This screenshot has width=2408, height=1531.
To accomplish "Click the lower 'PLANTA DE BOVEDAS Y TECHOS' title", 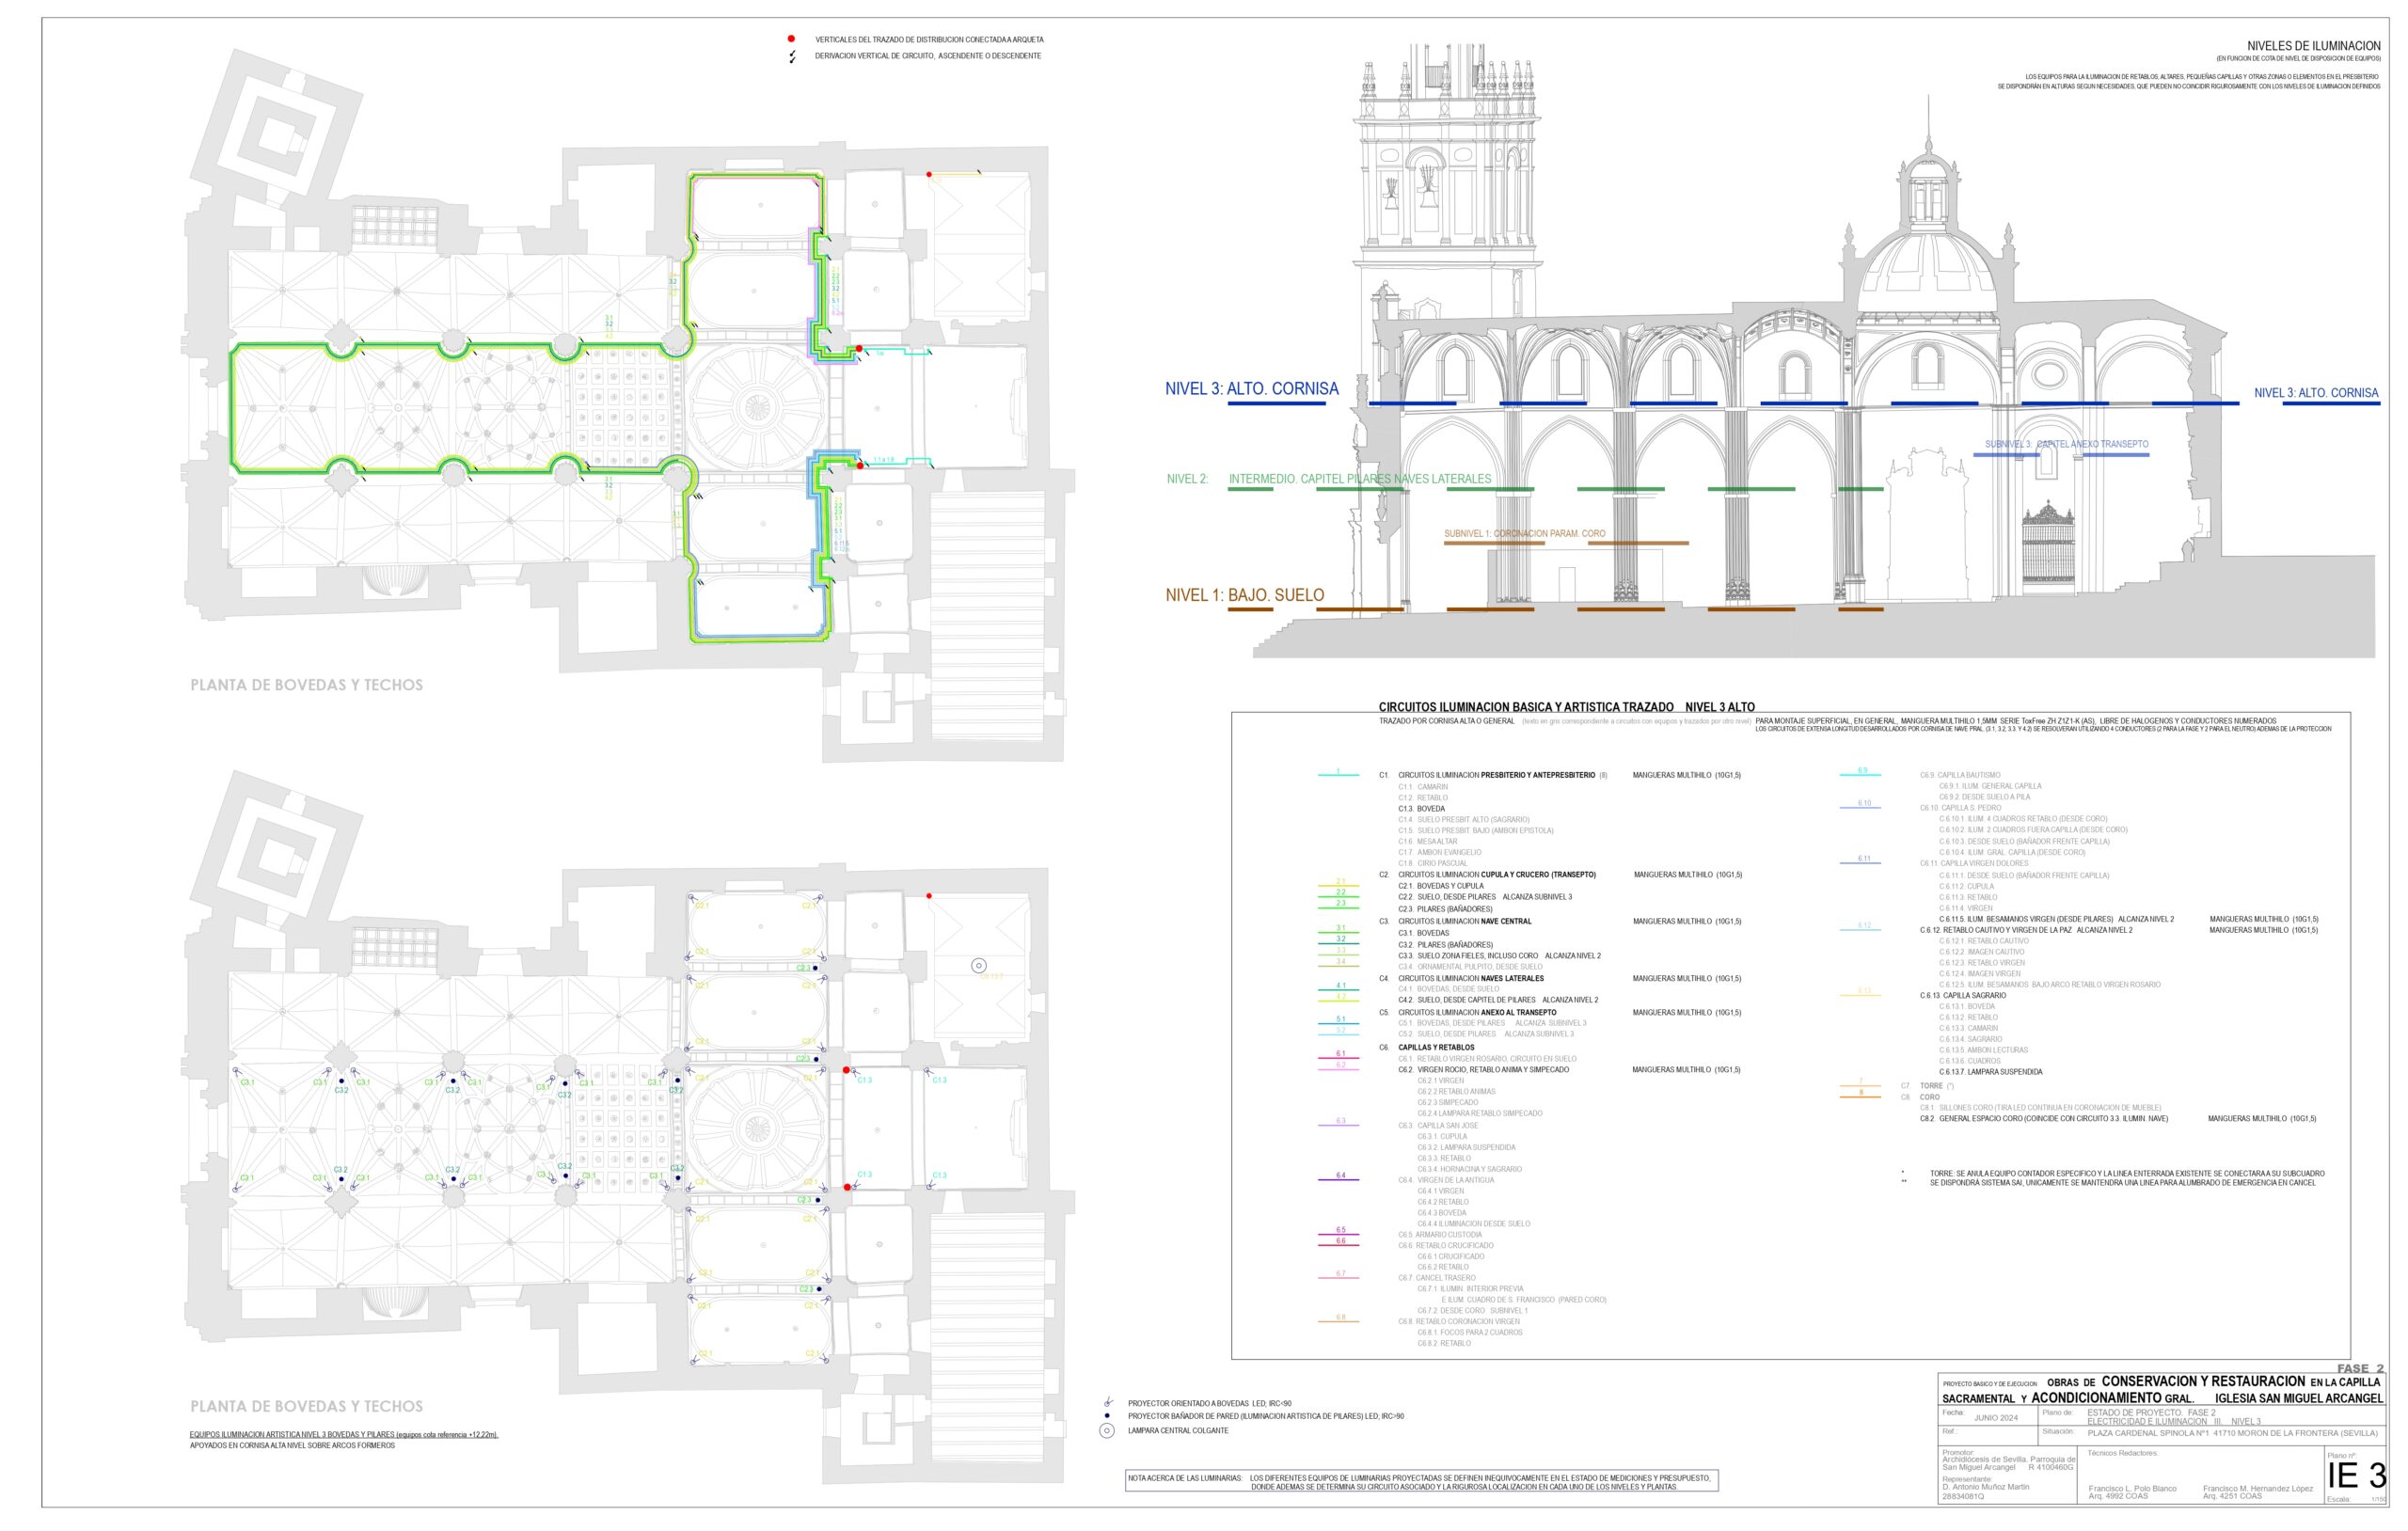I will click(306, 1406).
